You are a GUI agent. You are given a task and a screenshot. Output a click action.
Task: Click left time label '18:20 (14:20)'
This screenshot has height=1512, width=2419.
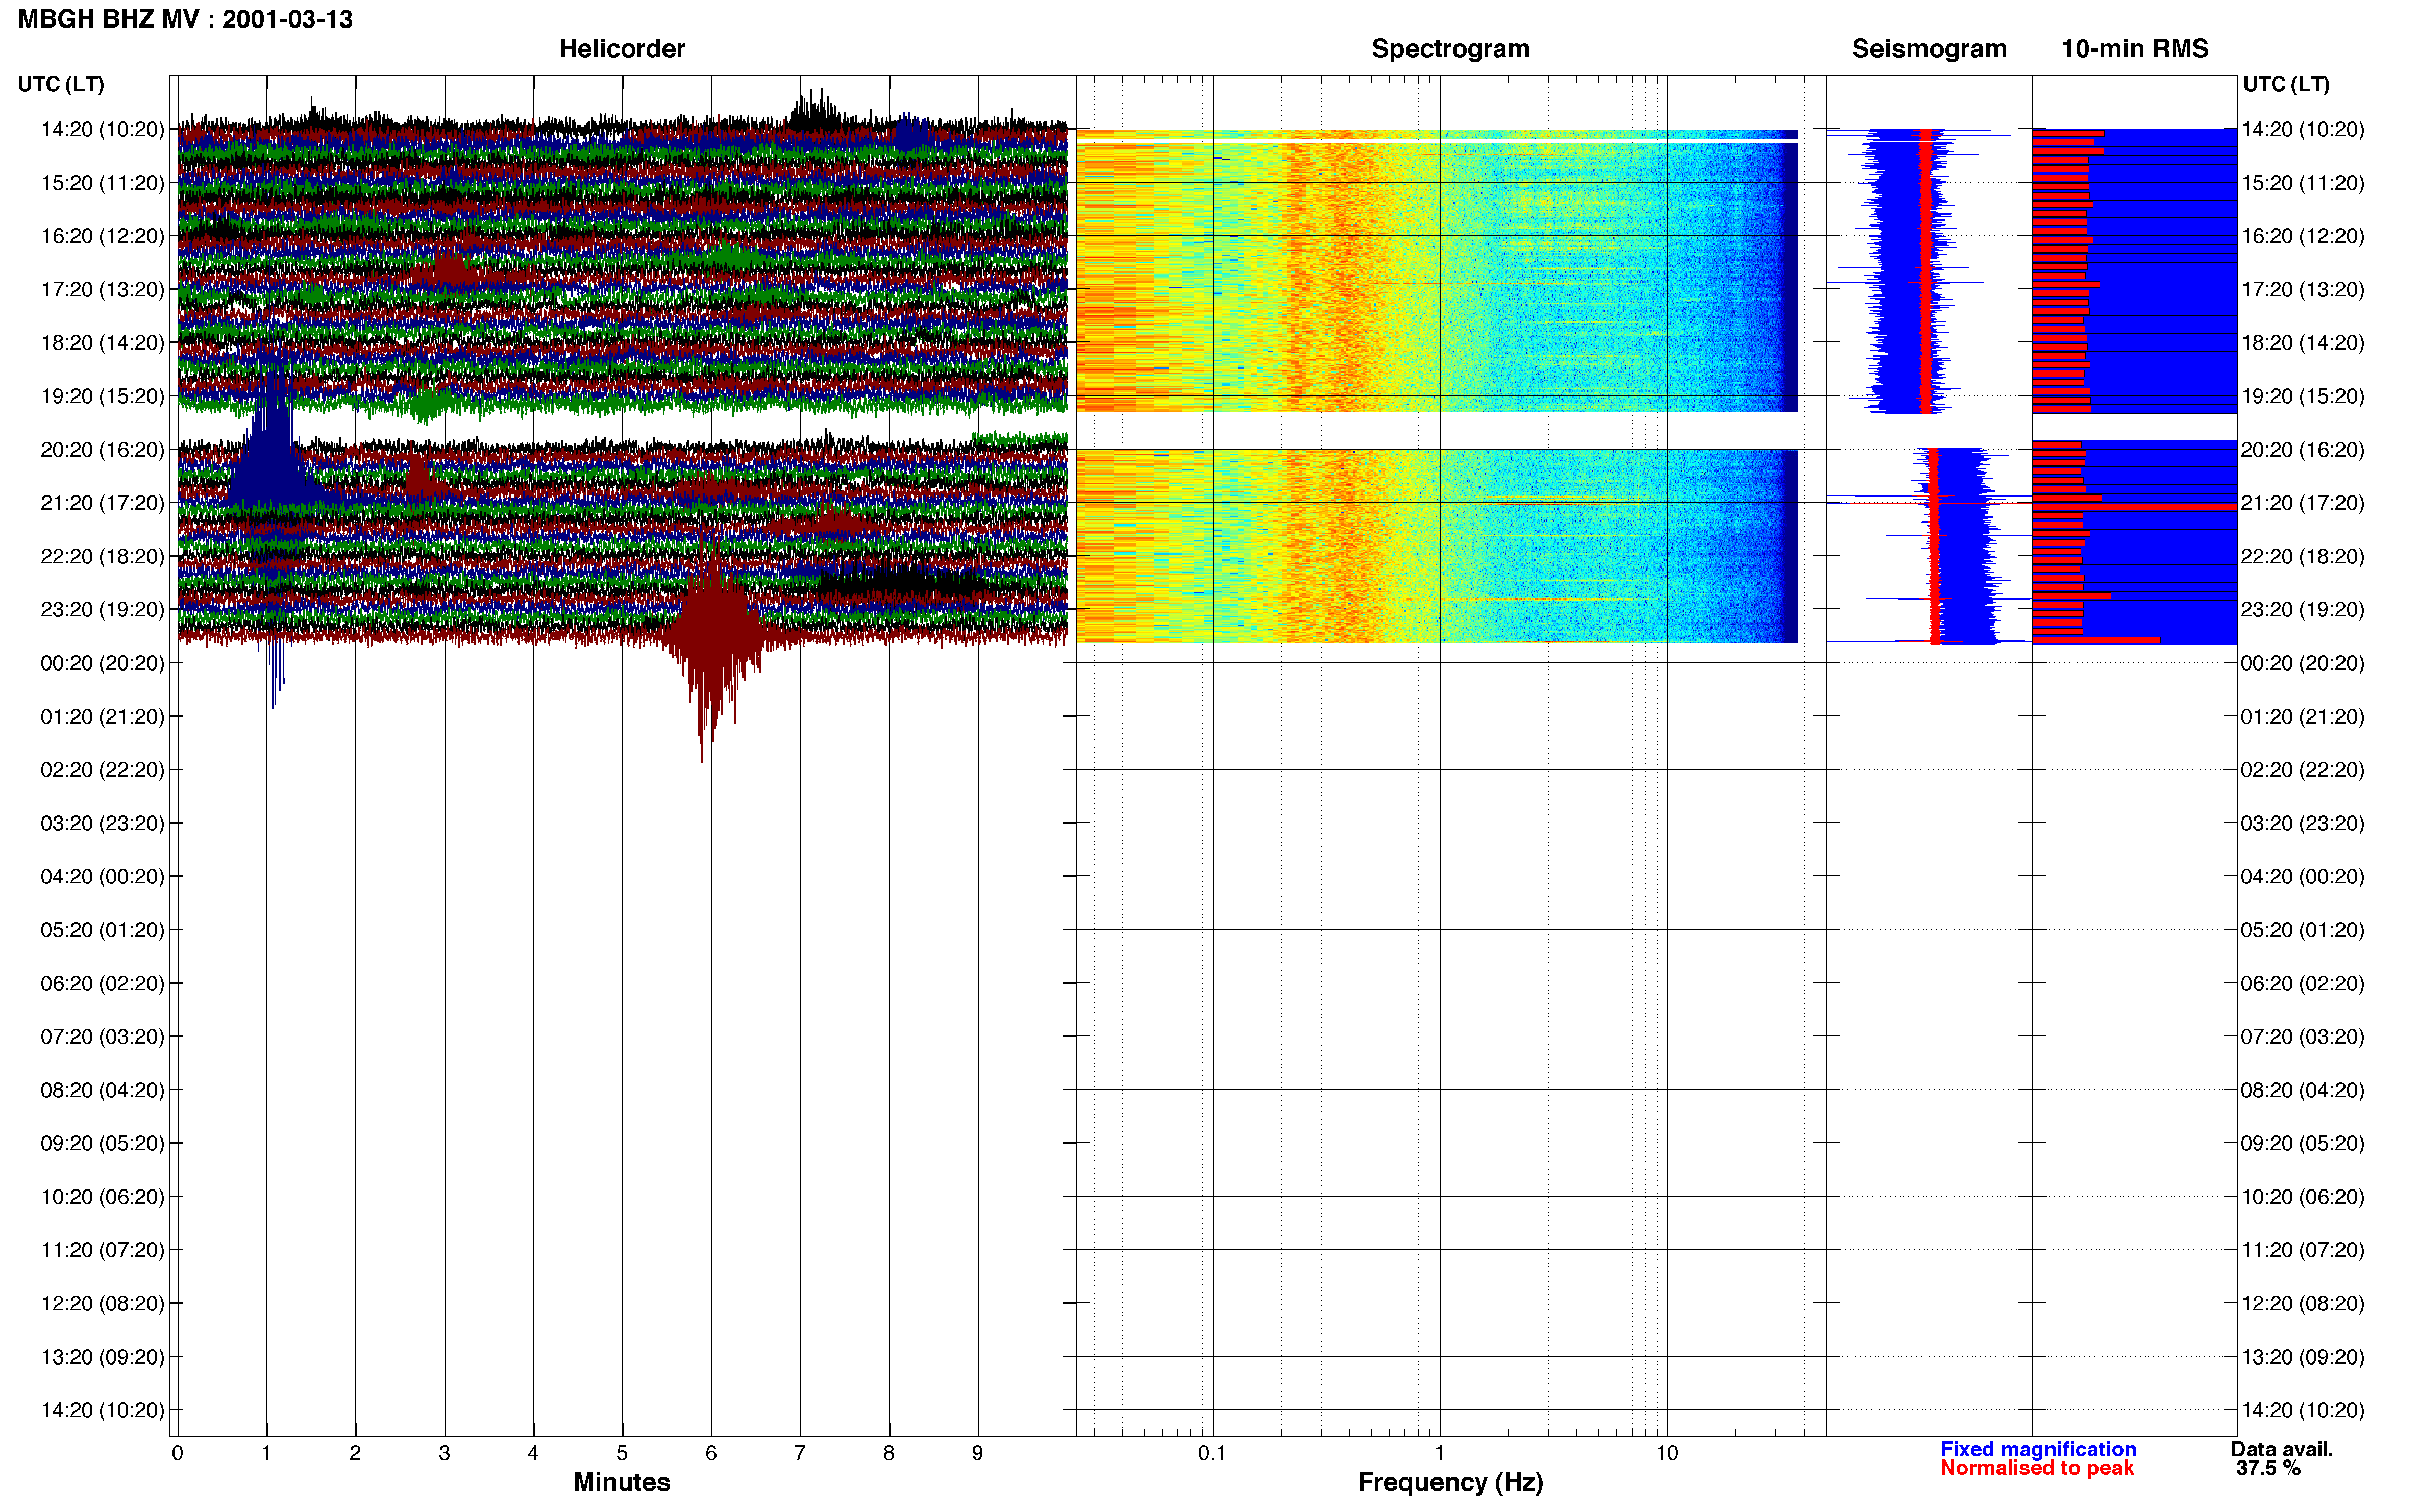click(102, 343)
